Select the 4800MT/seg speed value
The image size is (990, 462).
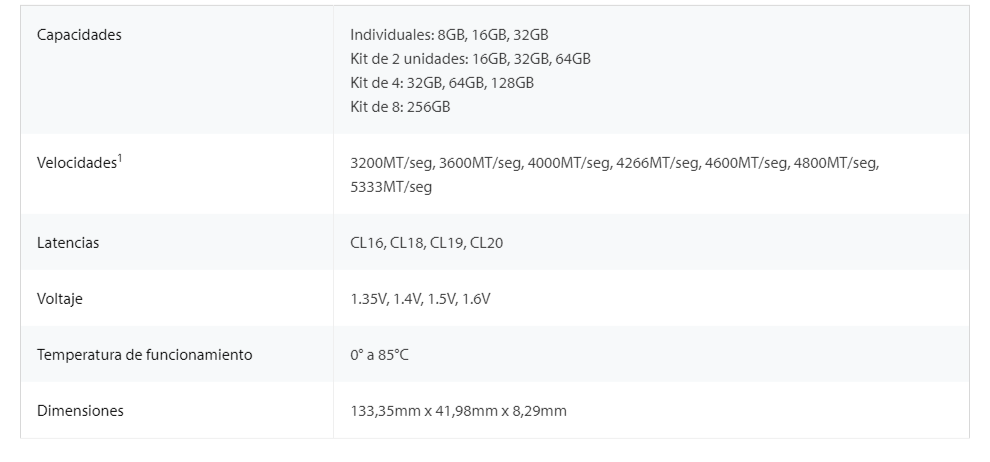click(x=835, y=163)
